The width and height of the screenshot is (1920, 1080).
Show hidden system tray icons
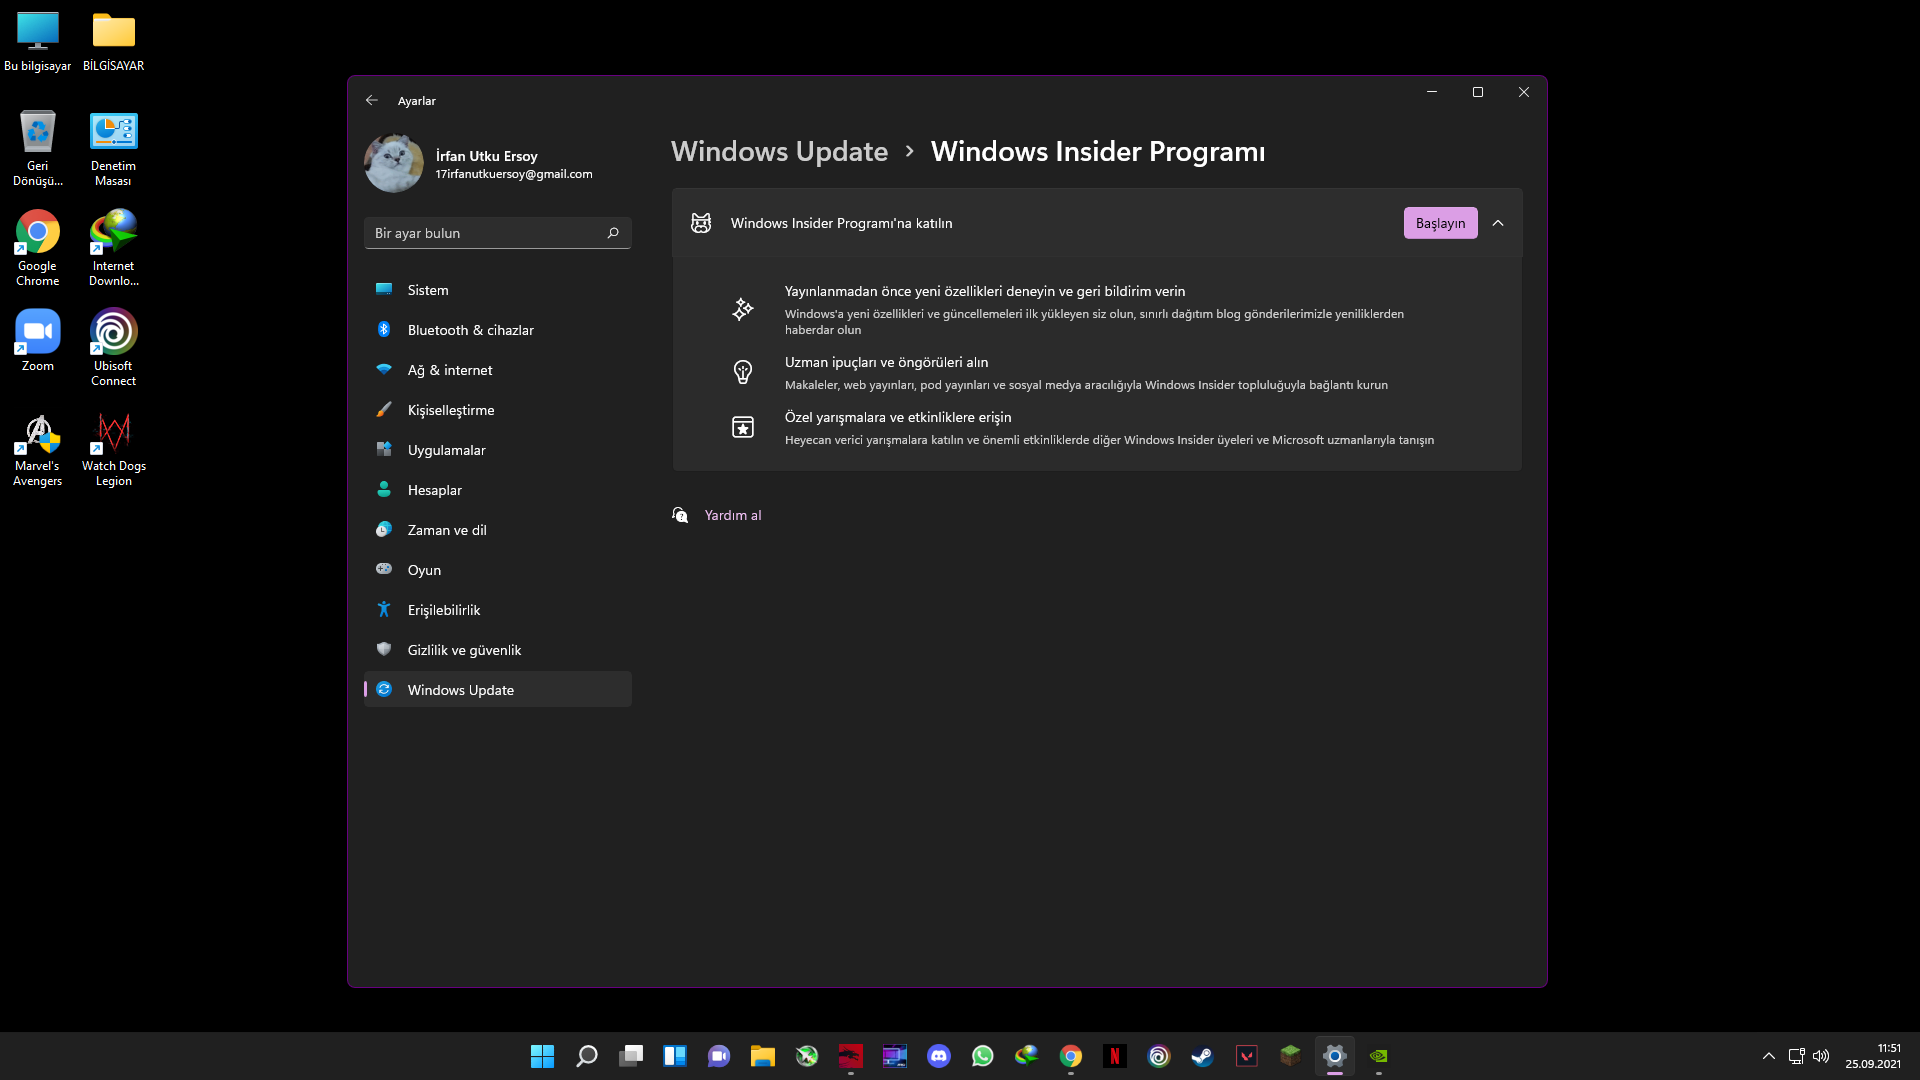click(x=1768, y=1056)
